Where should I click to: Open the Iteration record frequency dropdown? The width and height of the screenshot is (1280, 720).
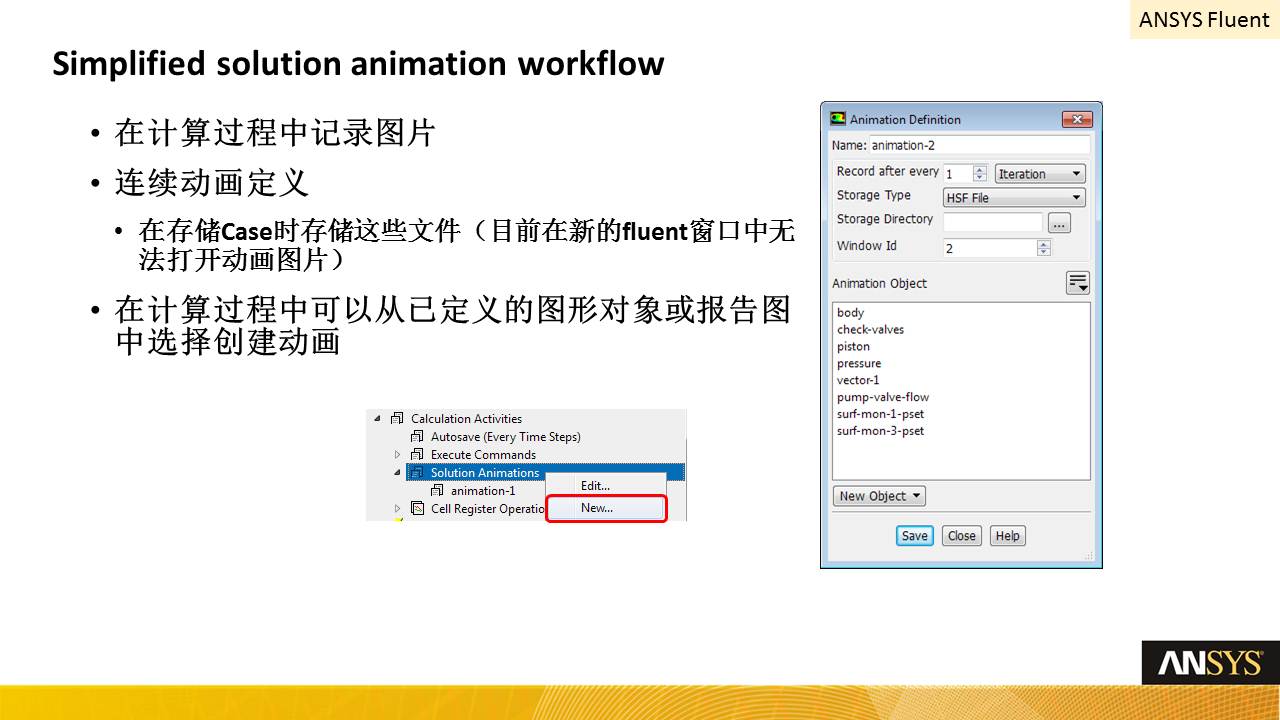pos(1040,174)
